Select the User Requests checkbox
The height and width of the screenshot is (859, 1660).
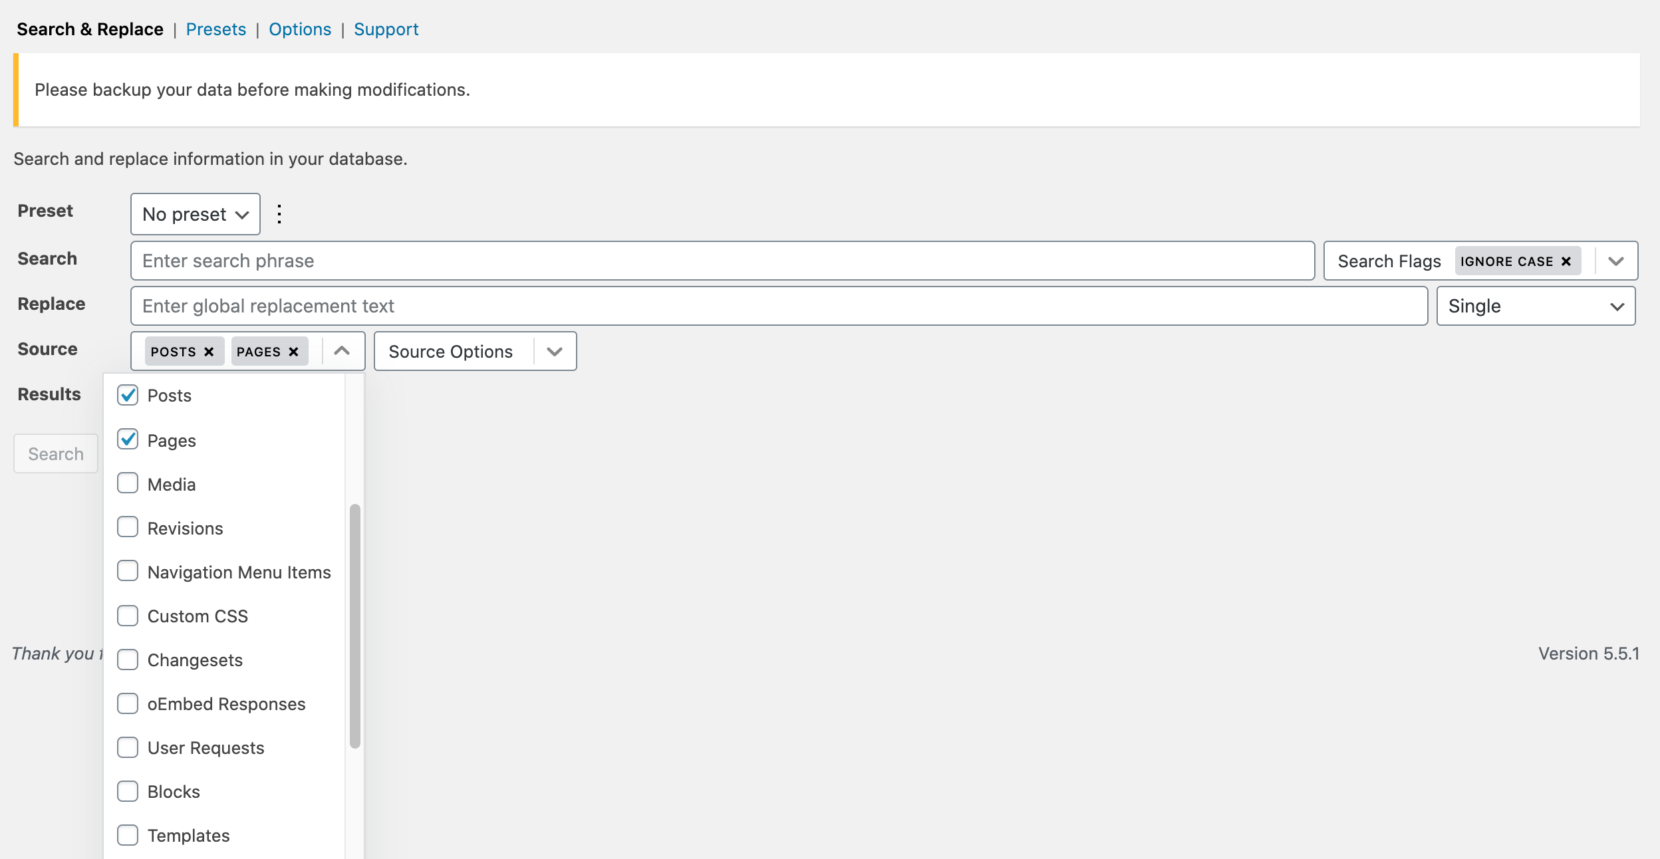coord(128,748)
